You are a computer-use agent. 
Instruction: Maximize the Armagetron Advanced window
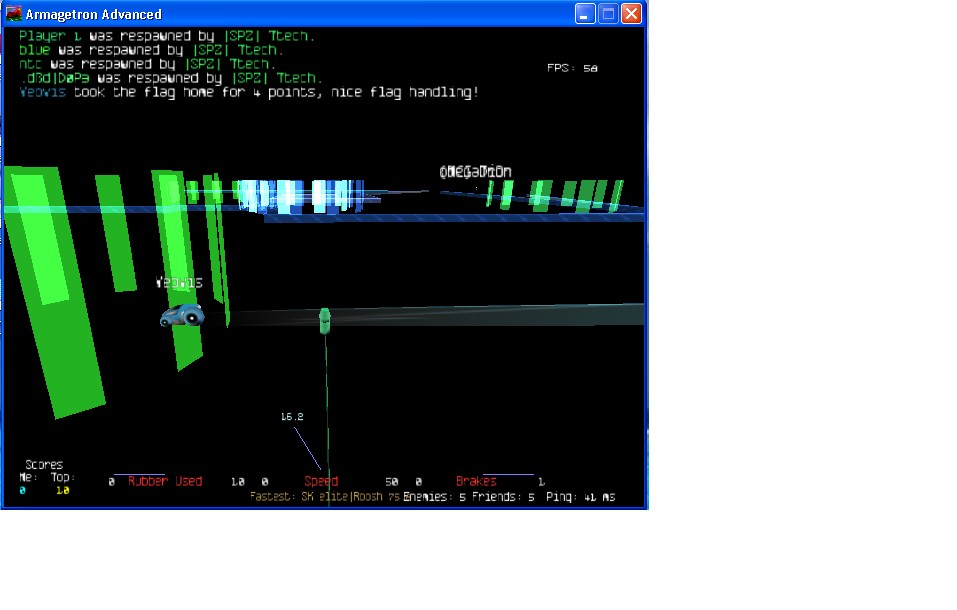608,13
